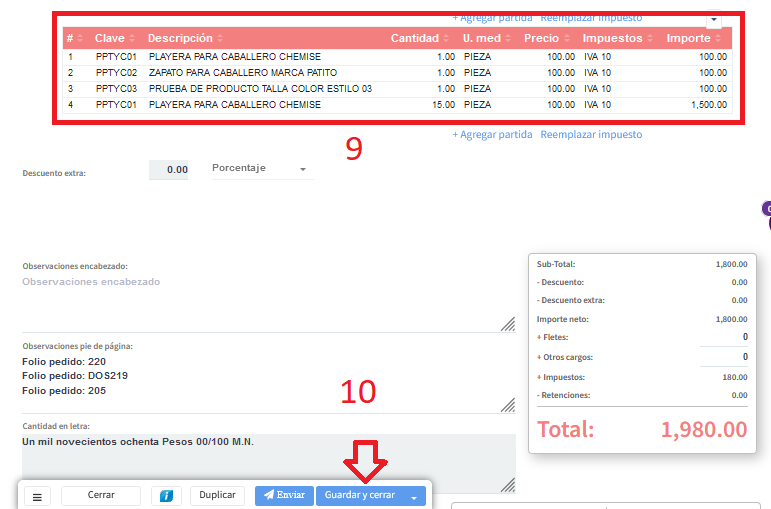Sort table by Clave column arrows
This screenshot has width=771, height=509.
click(x=134, y=39)
